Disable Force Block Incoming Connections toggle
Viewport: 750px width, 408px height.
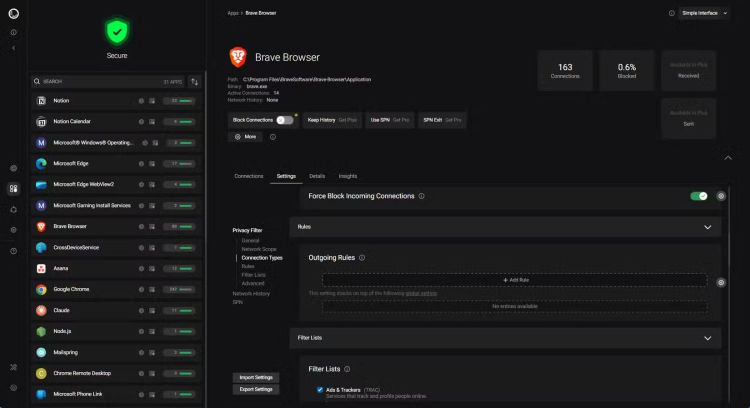tap(699, 196)
